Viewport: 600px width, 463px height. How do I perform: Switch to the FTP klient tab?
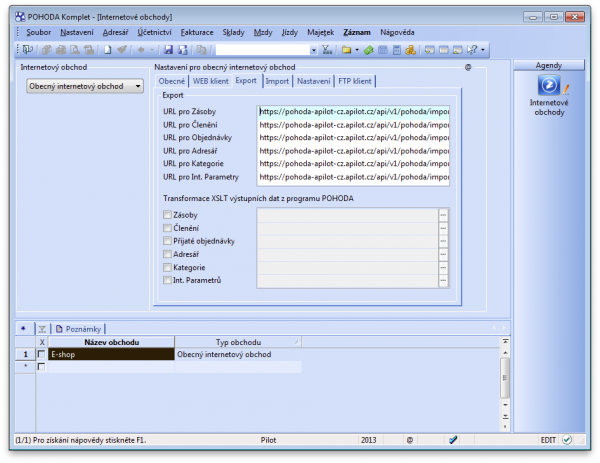pos(355,81)
